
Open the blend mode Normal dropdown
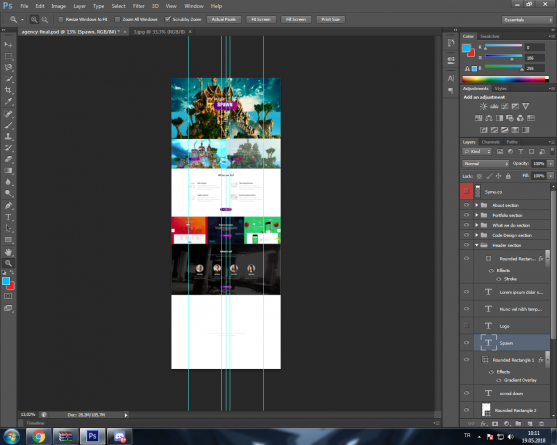tap(486, 163)
